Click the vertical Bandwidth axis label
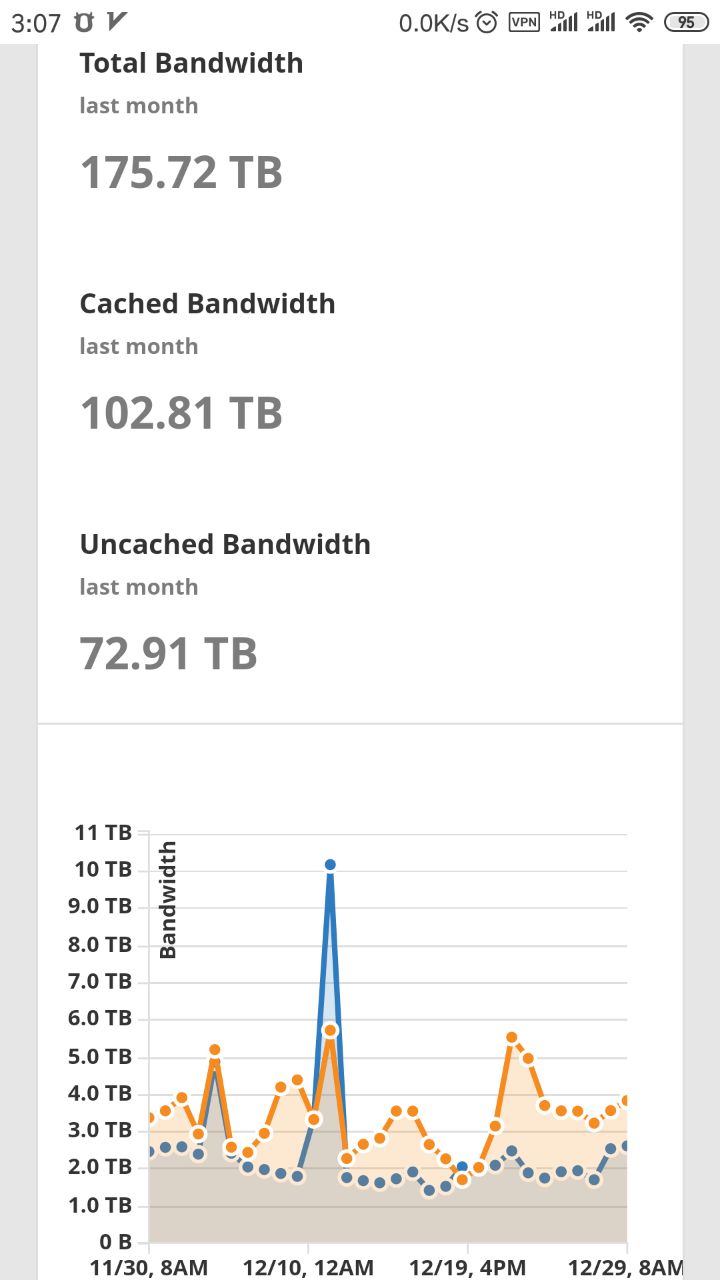720x1280 pixels. tap(168, 899)
